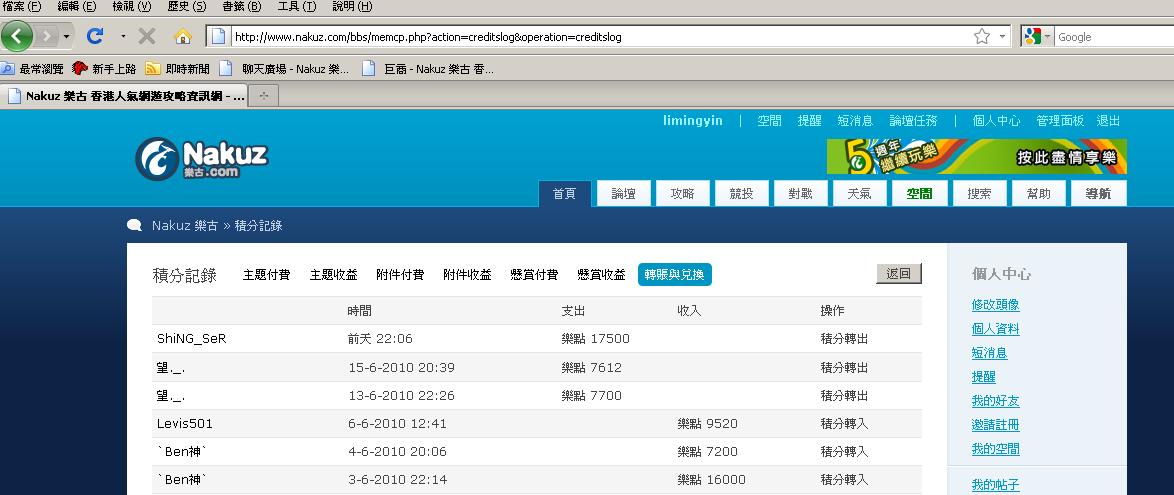Reload the page with the refresh icon

pyautogui.click(x=96, y=36)
